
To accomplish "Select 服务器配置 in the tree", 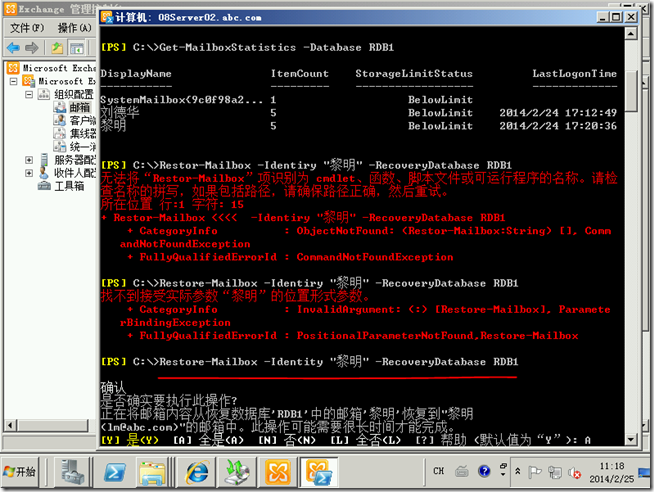I will pos(75,160).
